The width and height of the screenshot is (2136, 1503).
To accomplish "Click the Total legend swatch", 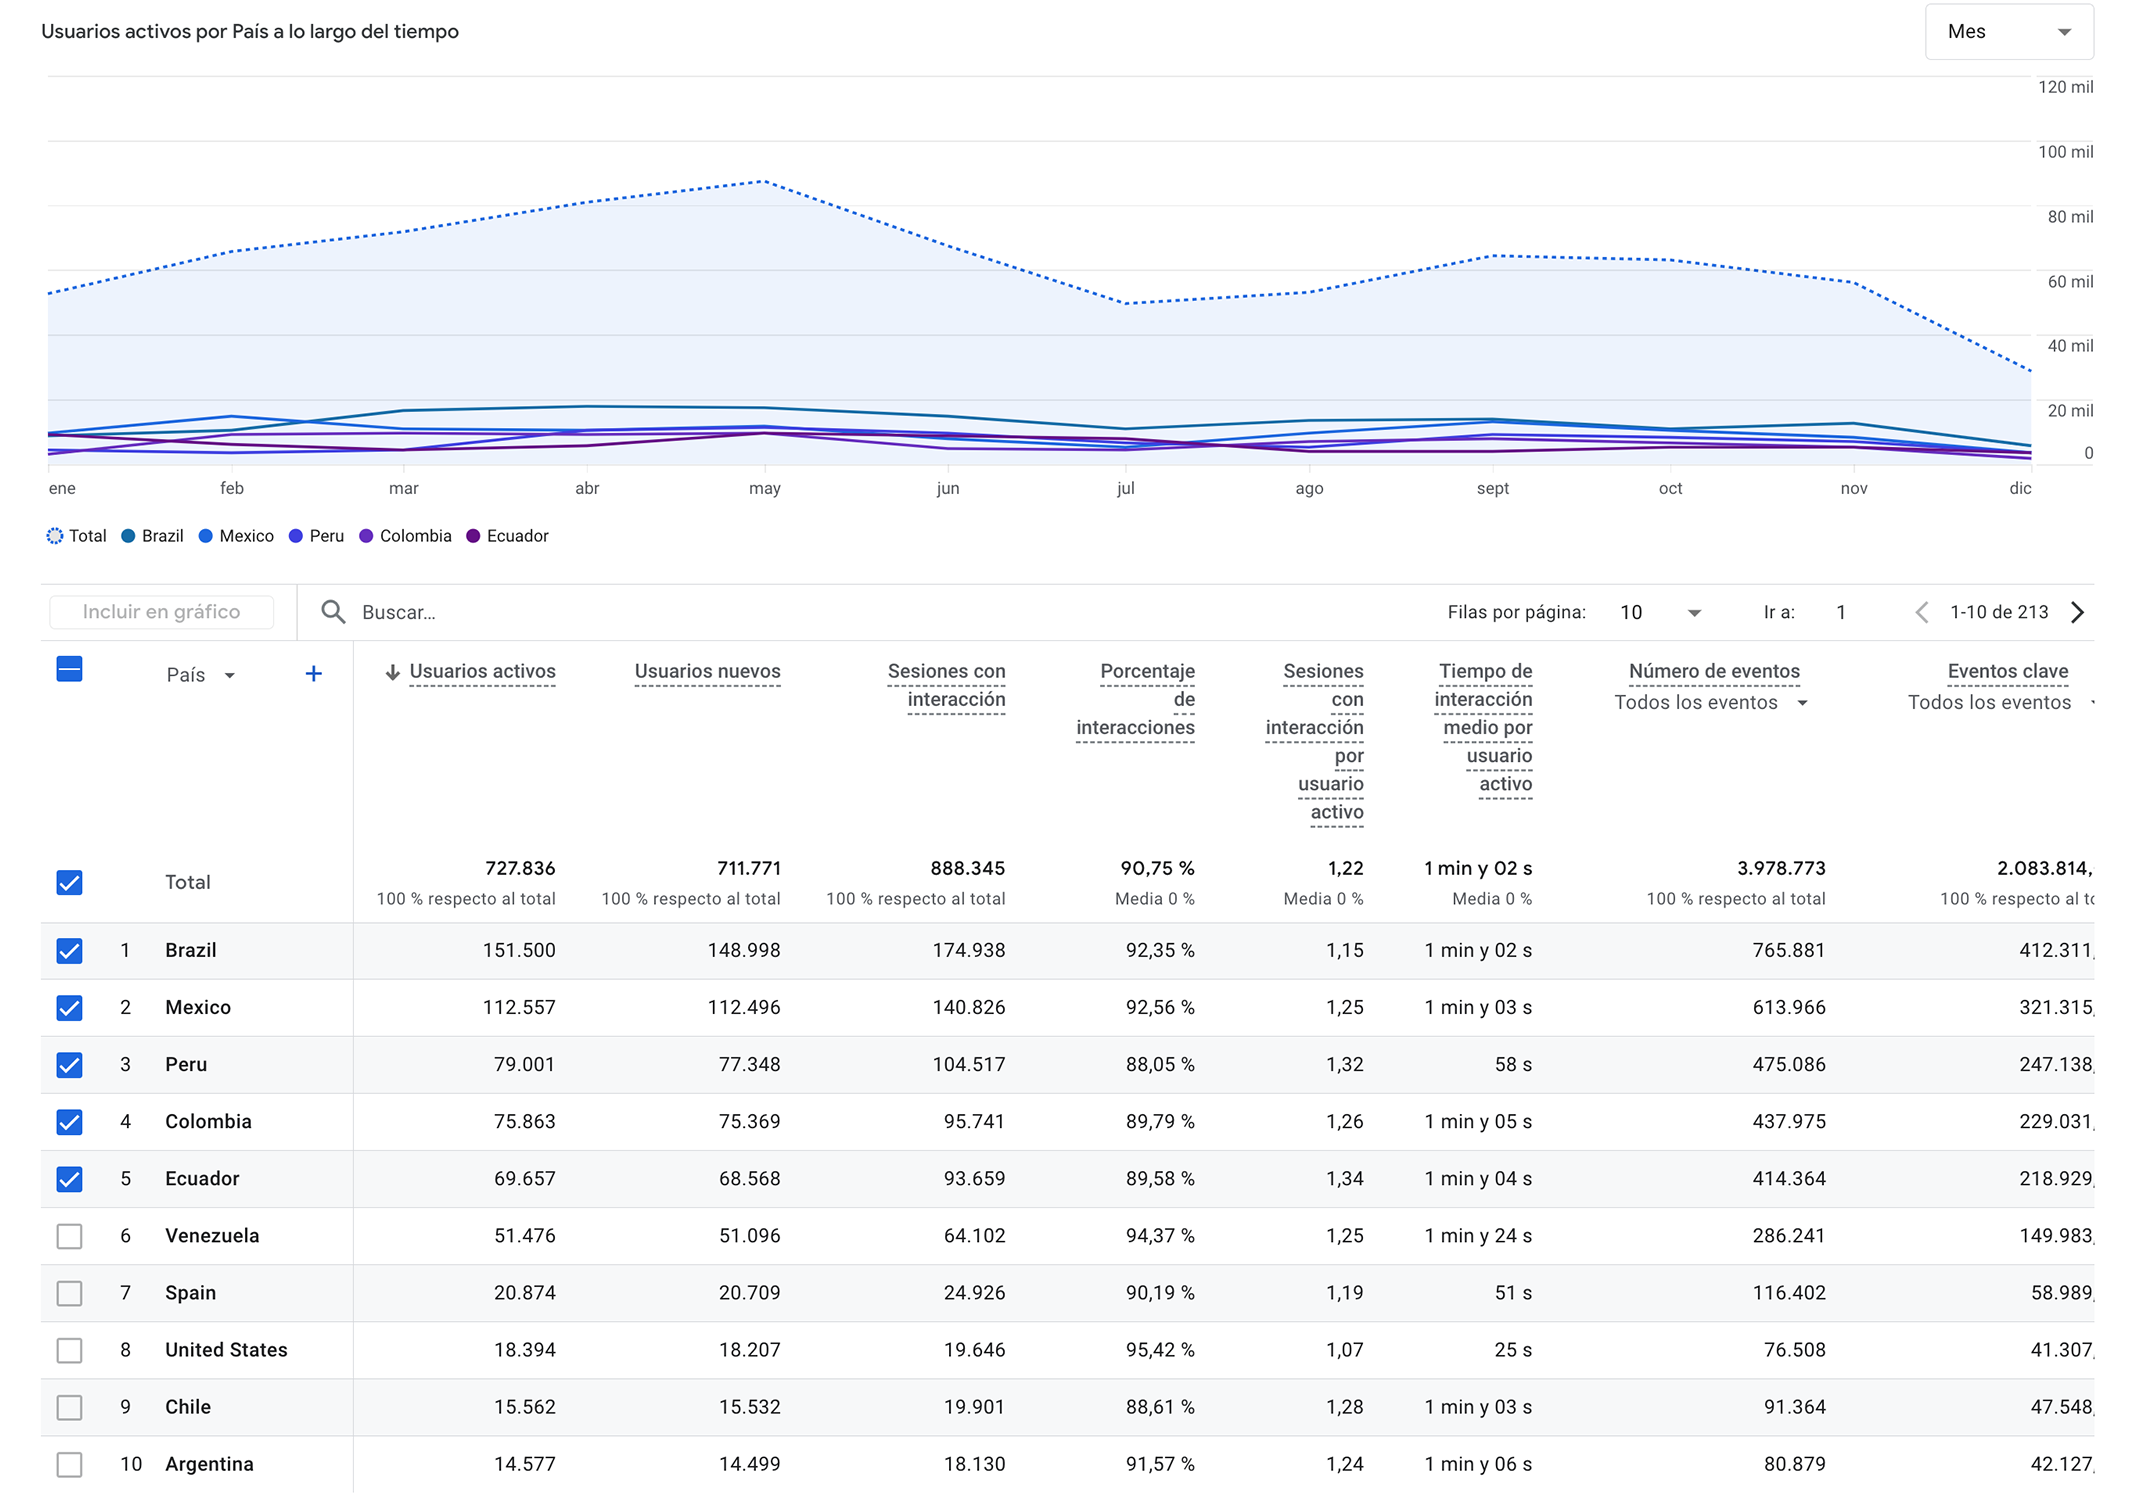I will tap(55, 536).
